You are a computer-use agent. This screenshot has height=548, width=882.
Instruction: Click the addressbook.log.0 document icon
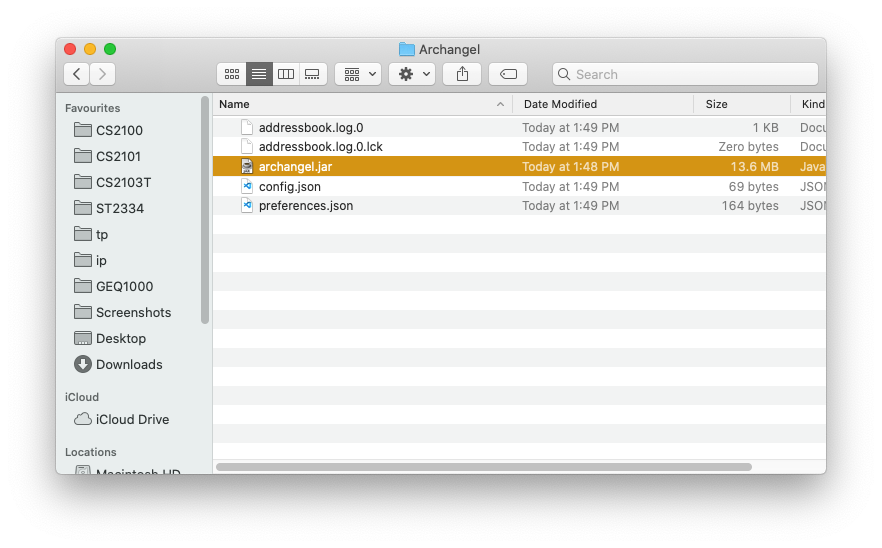[x=246, y=127]
